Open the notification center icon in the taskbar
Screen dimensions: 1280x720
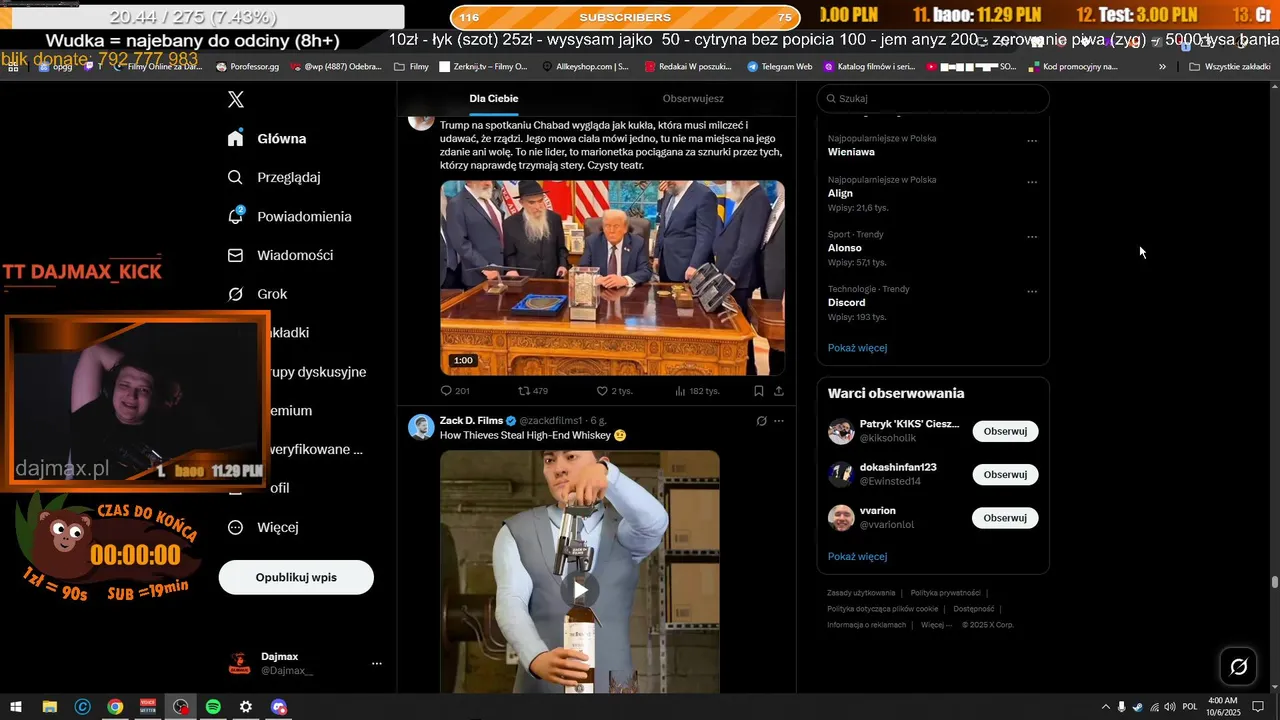point(1259,707)
